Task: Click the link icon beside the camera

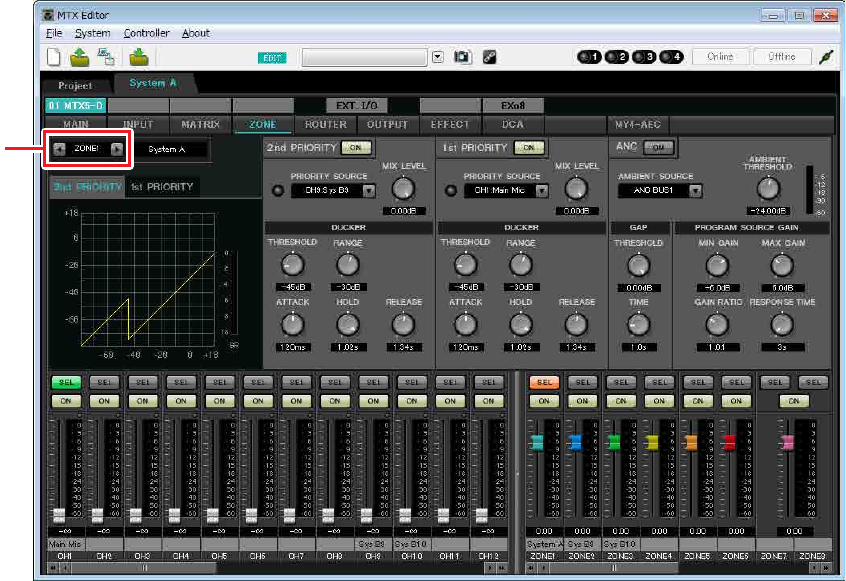Action: point(490,57)
